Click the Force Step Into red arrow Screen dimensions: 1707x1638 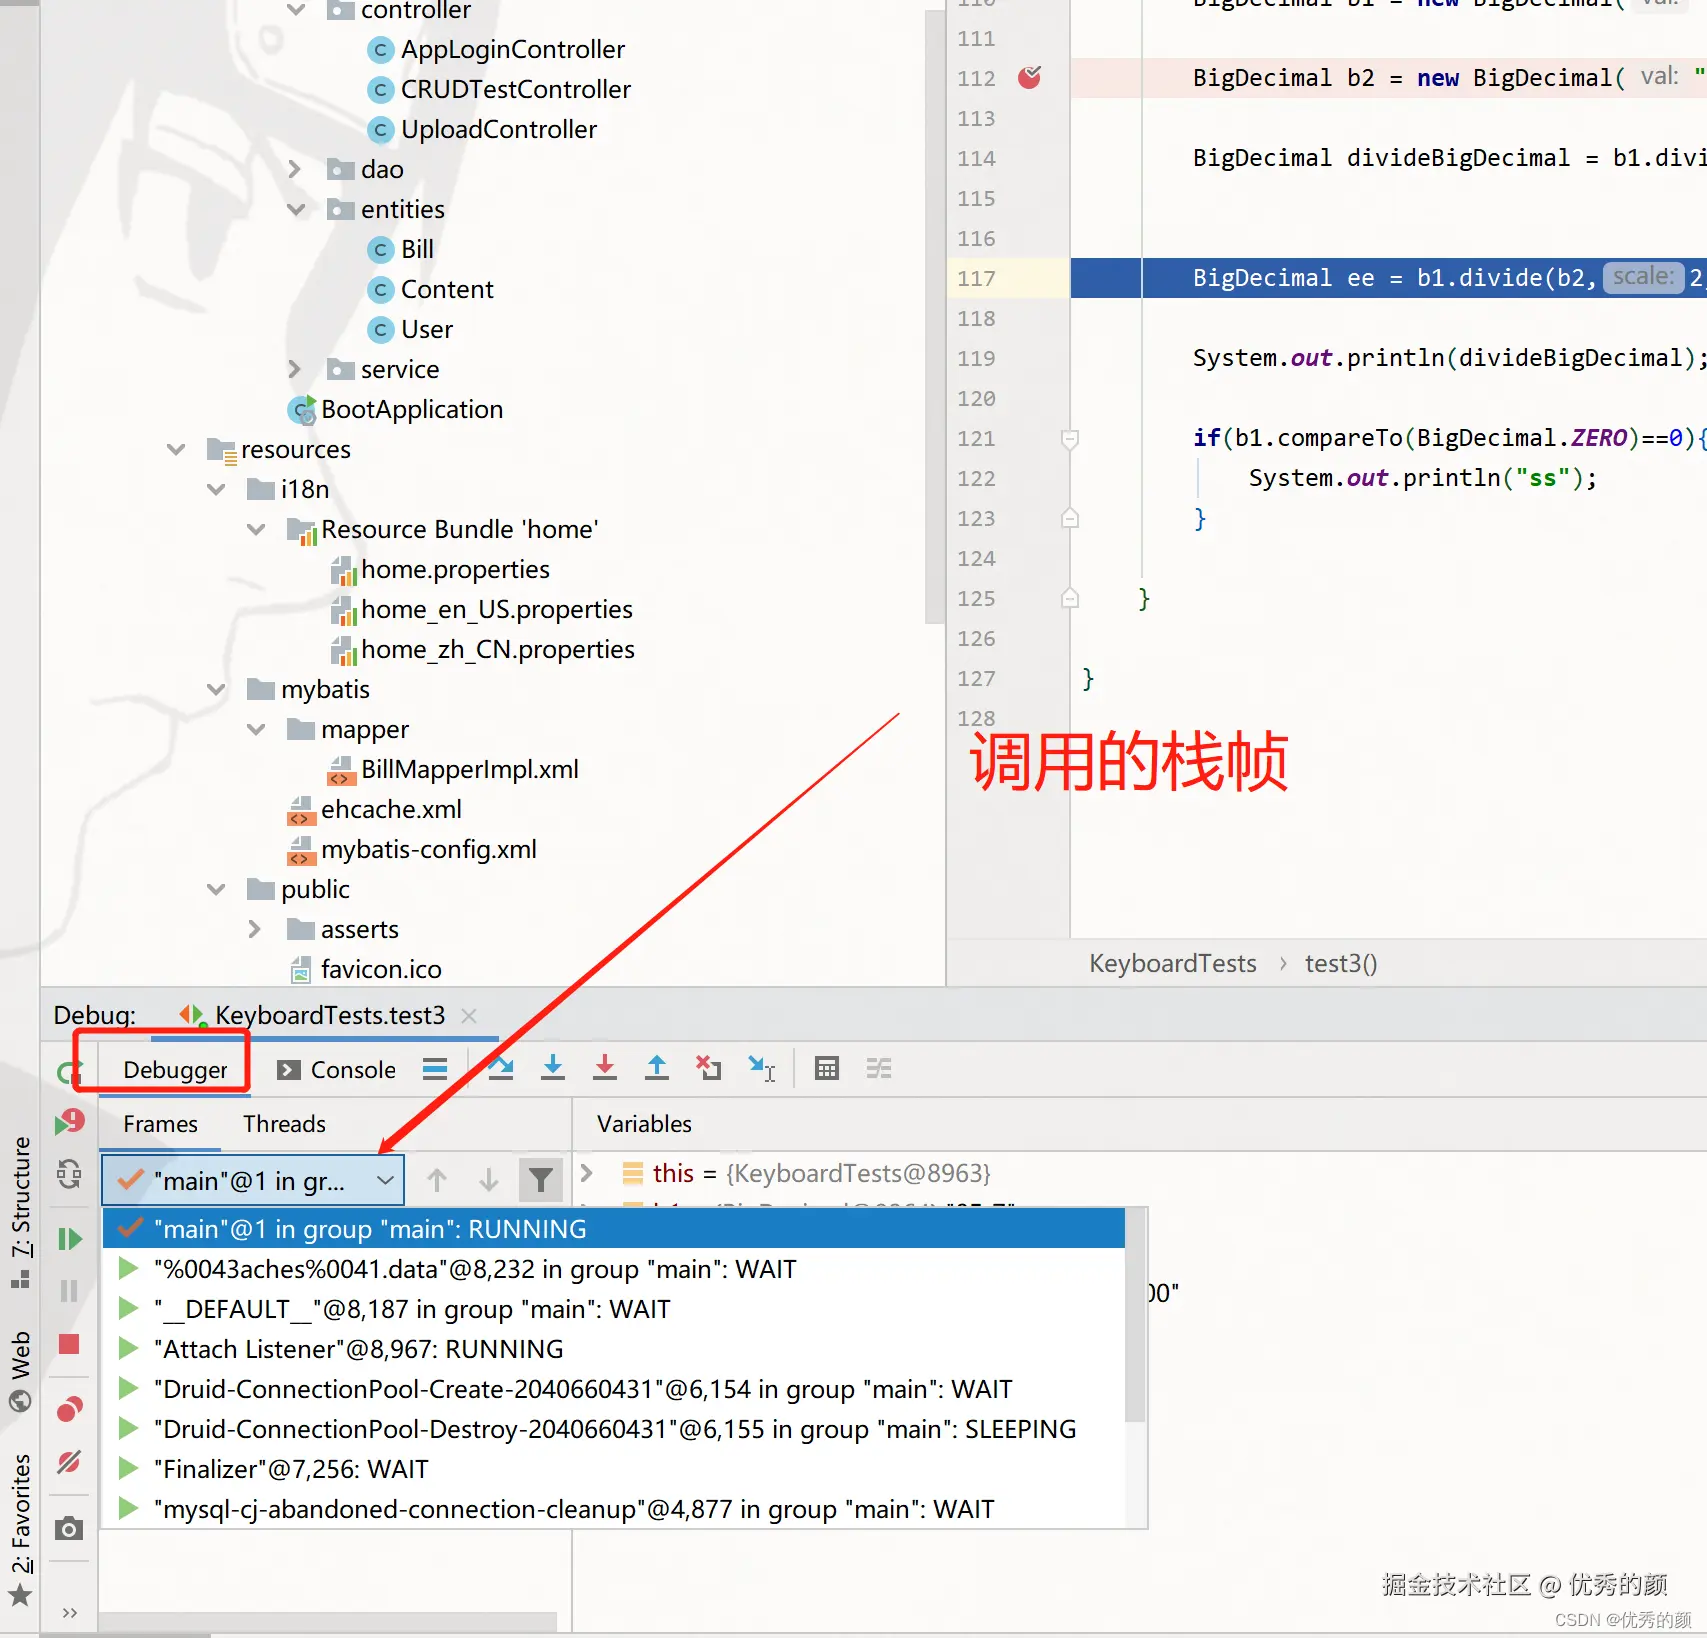605,1068
